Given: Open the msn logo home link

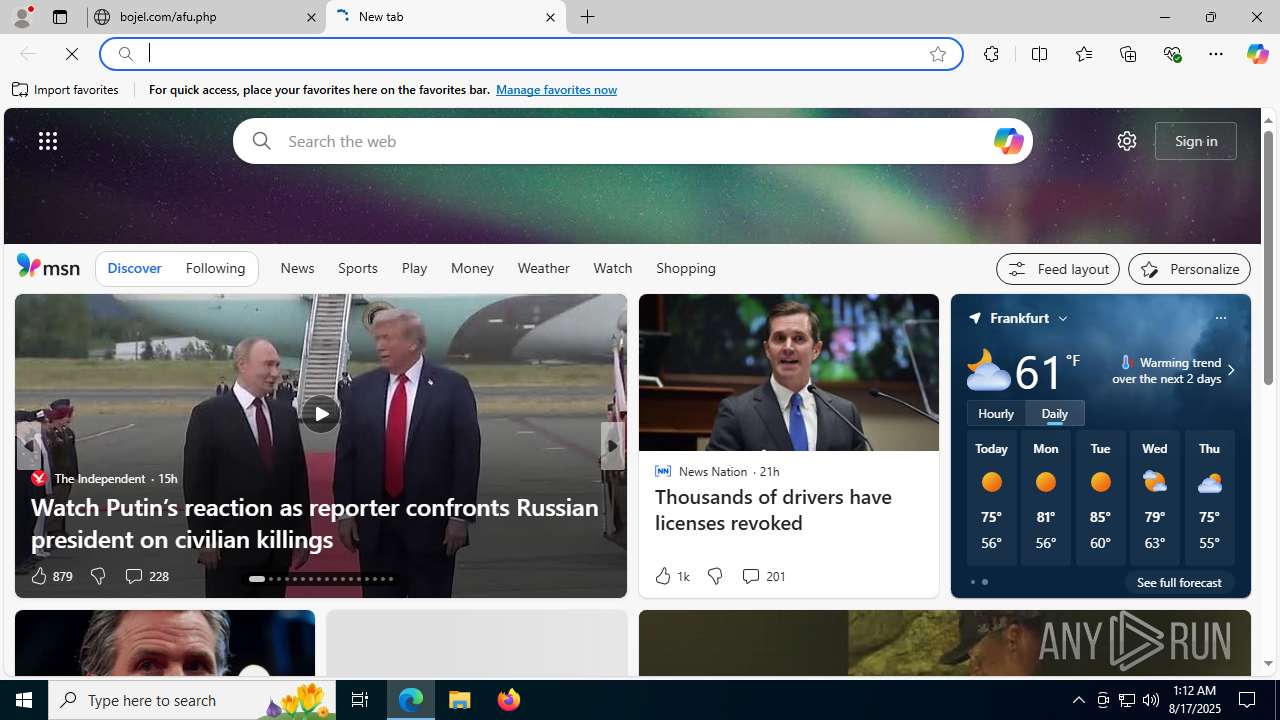Looking at the screenshot, I should (x=48, y=266).
